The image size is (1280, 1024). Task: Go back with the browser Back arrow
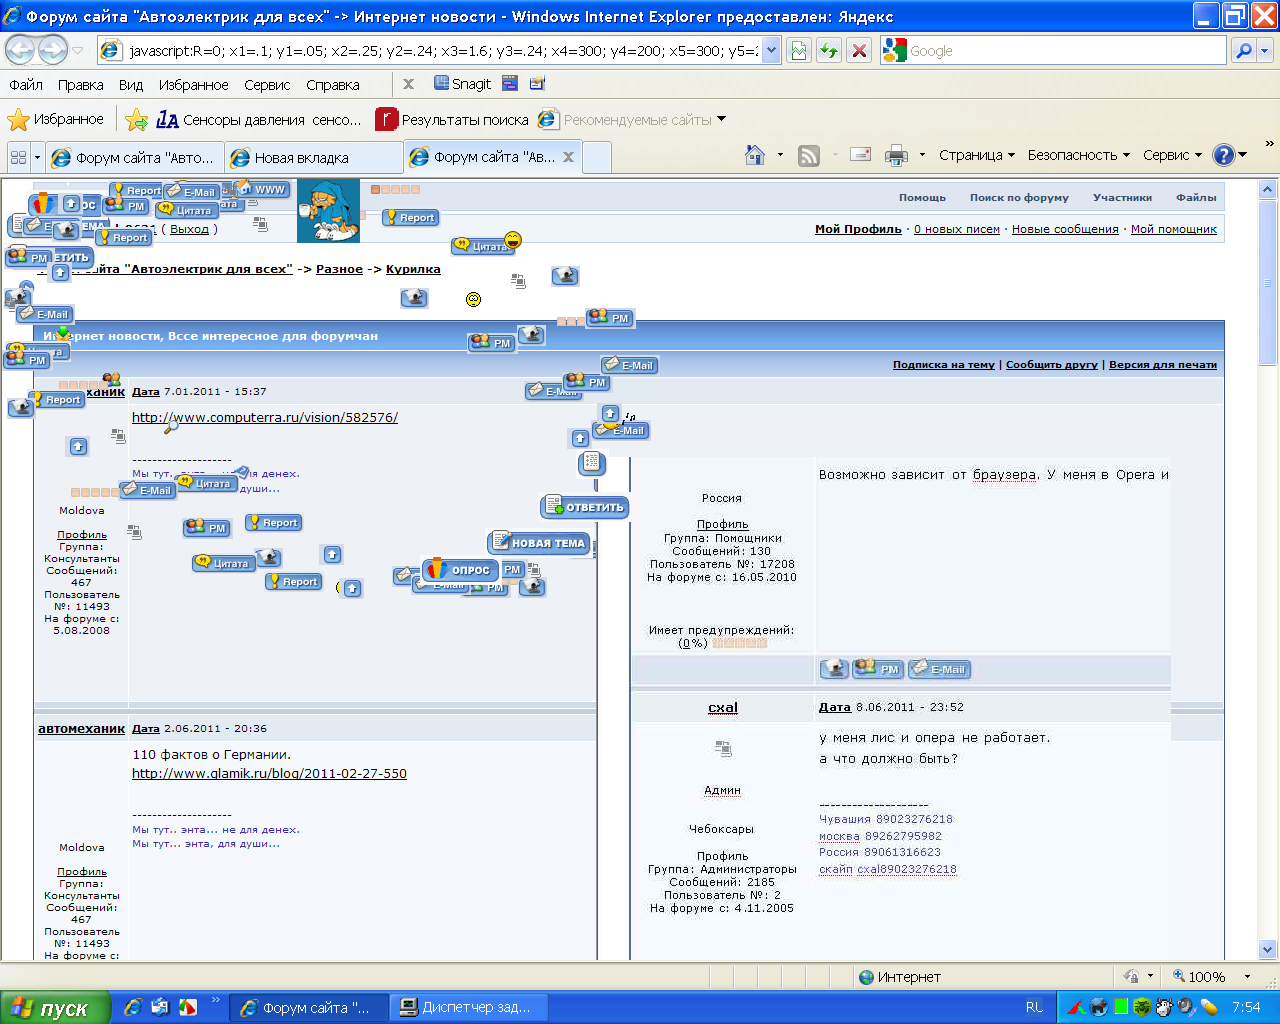pyautogui.click(x=21, y=50)
